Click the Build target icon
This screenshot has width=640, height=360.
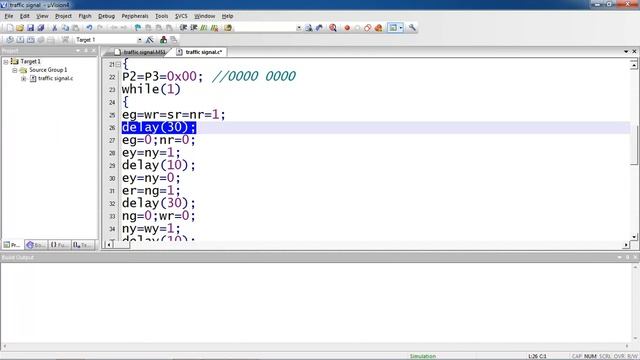coord(20,40)
